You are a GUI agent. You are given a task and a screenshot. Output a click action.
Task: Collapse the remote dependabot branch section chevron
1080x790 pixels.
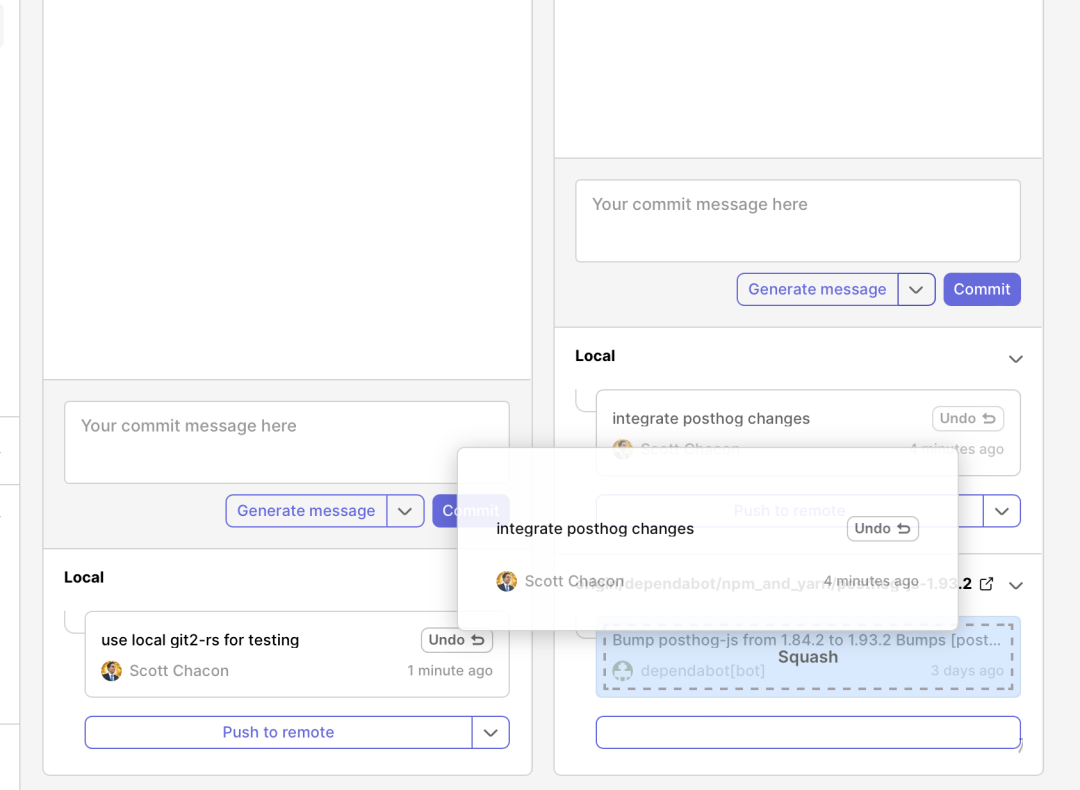[1016, 584]
